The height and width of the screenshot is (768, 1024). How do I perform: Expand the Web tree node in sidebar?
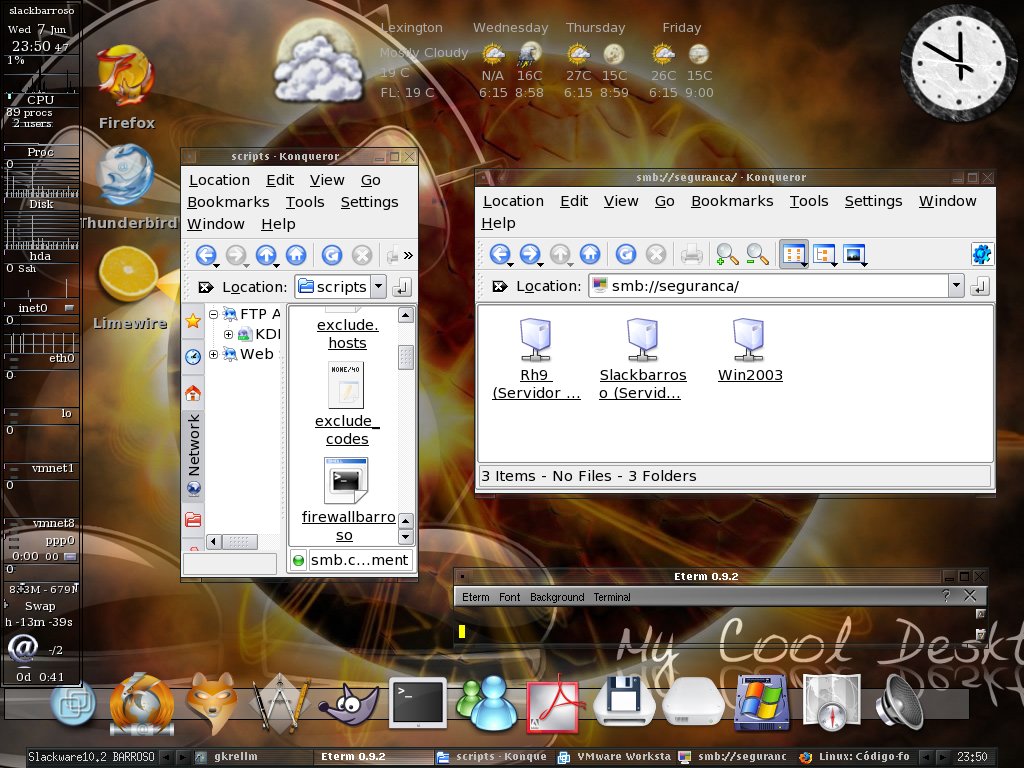point(214,354)
